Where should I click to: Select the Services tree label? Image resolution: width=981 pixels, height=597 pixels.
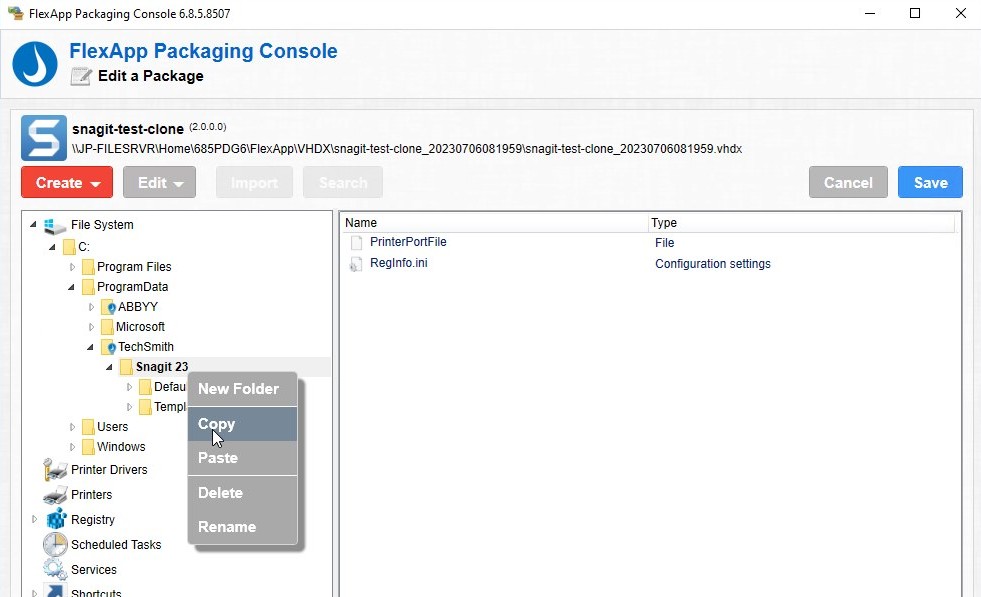tap(94, 569)
